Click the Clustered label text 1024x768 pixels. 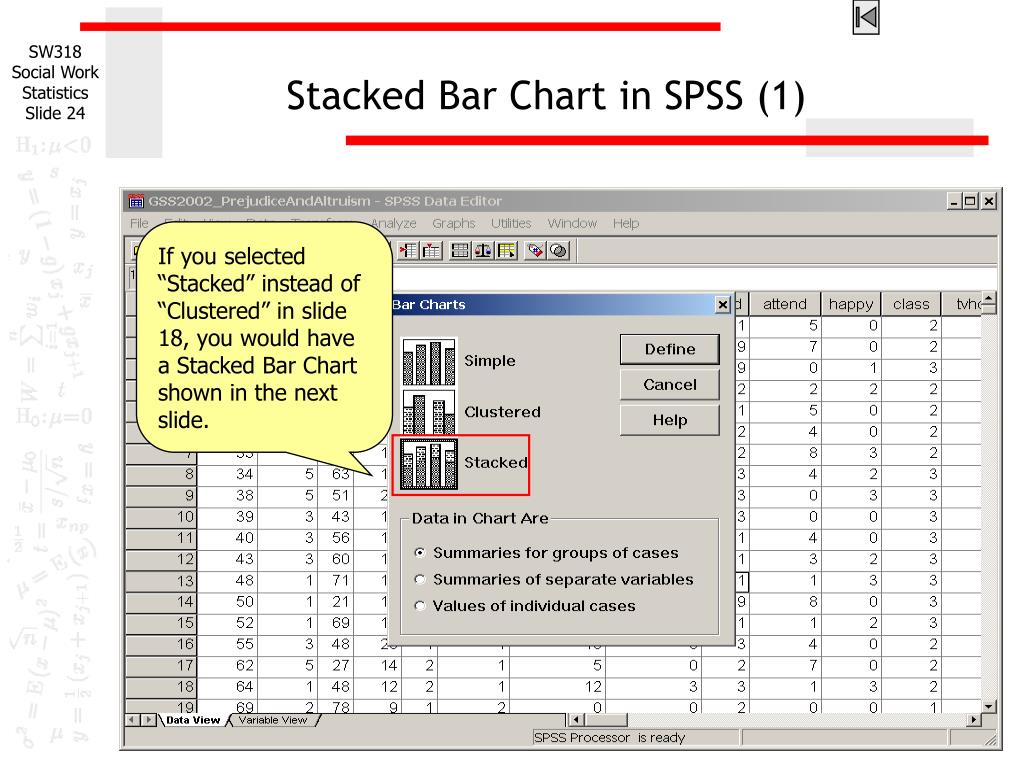502,412
